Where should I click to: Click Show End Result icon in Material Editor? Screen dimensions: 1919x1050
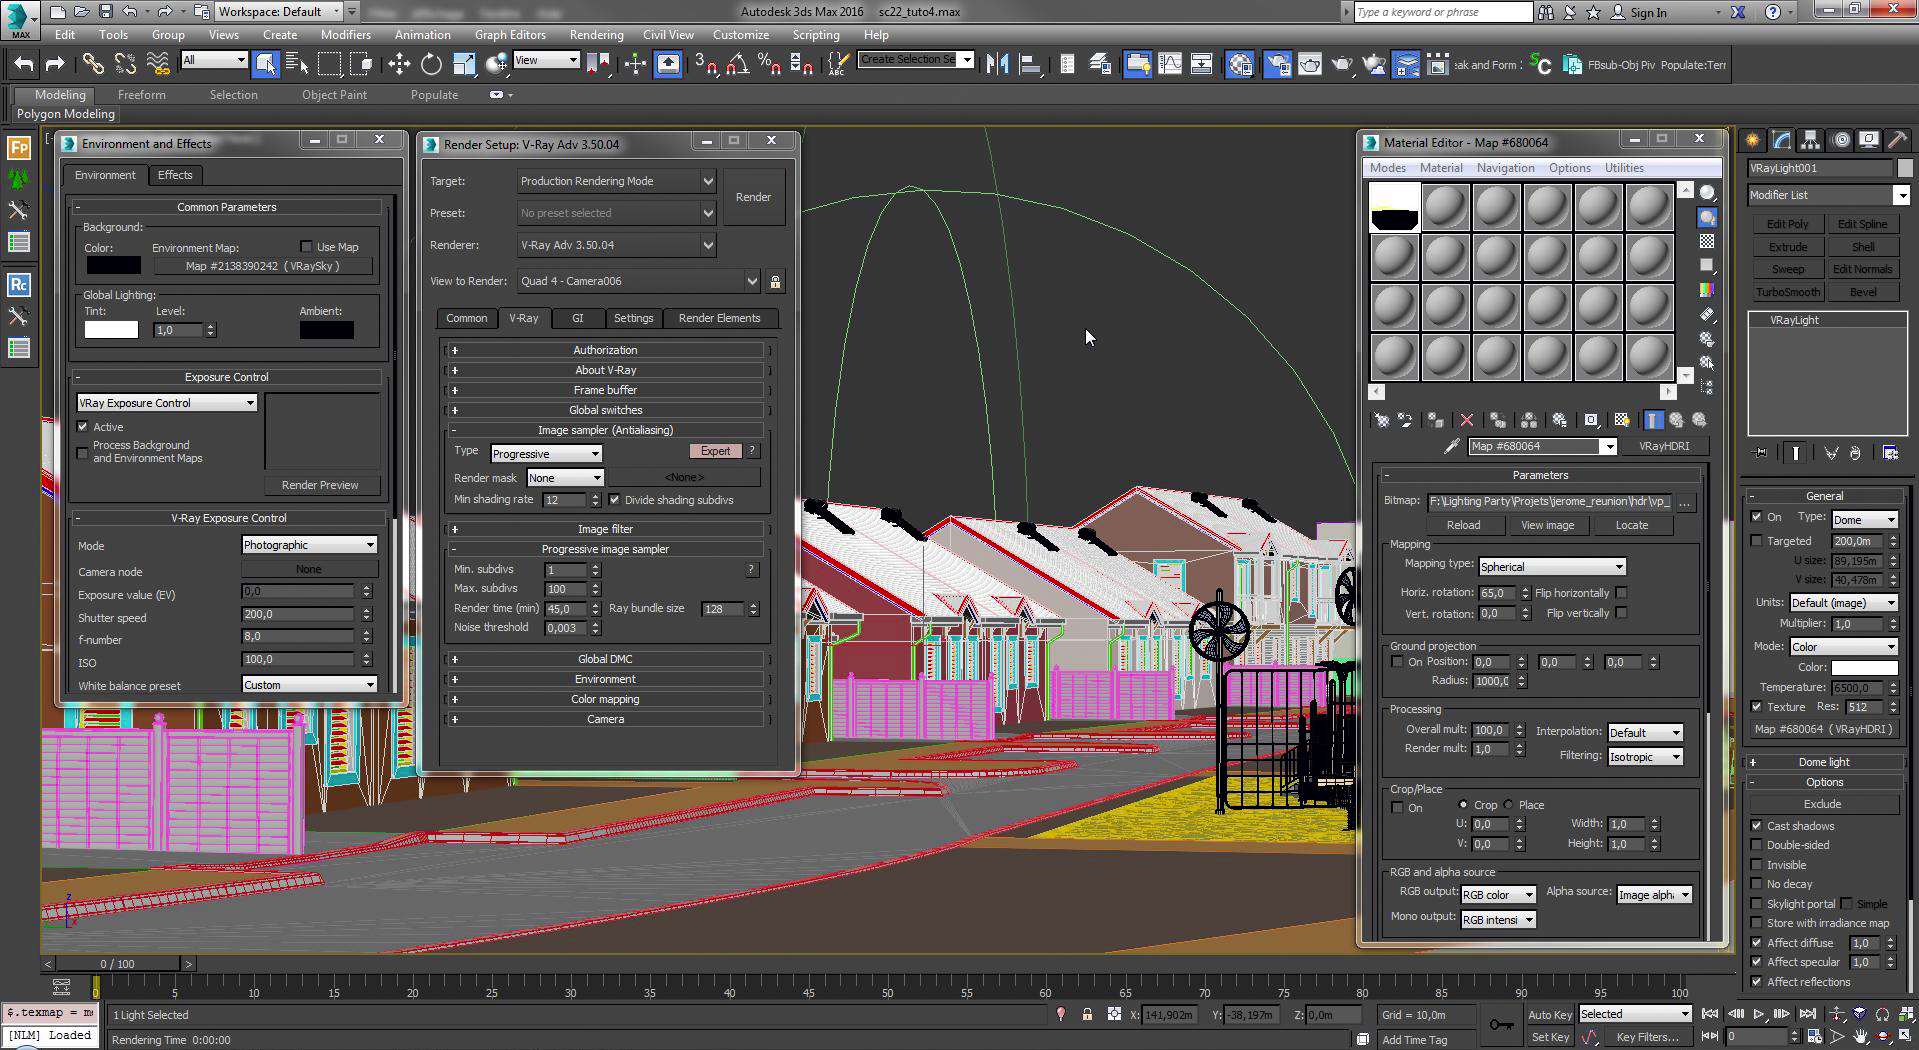(x=1653, y=420)
